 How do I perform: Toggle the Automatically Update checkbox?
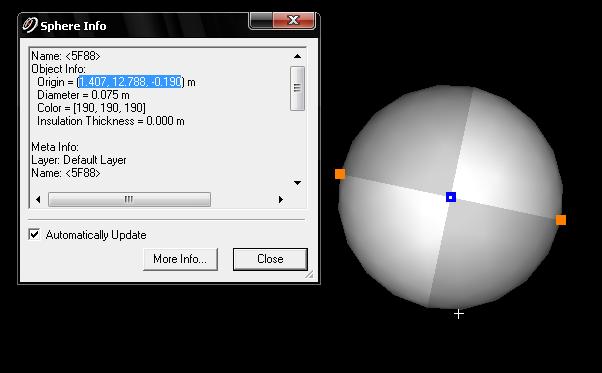(34, 234)
